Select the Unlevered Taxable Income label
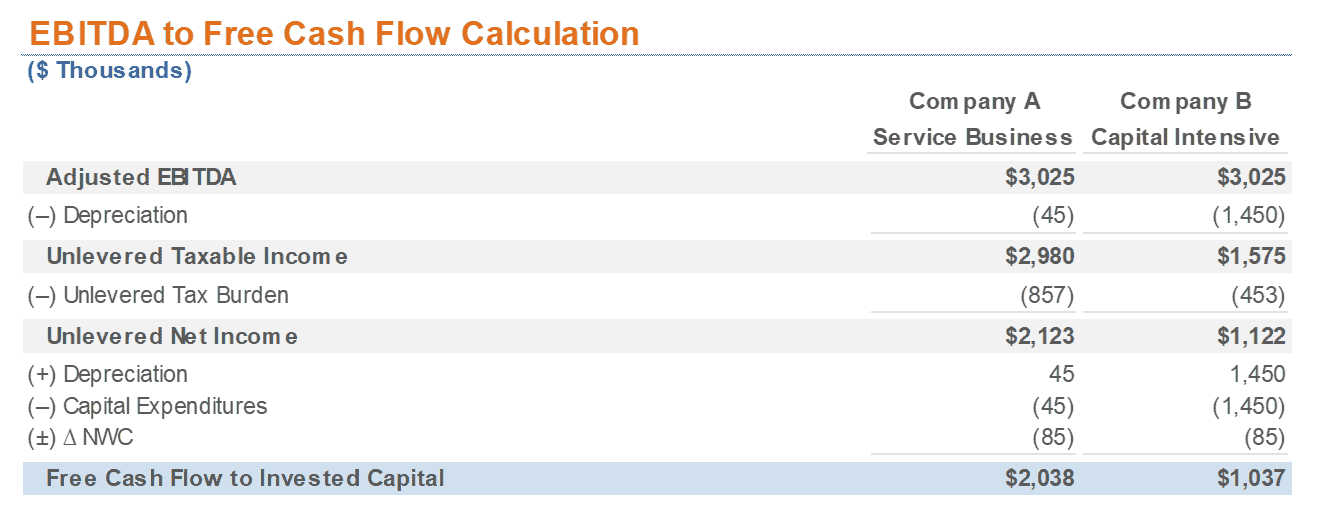This screenshot has width=1317, height=522. [x=197, y=256]
